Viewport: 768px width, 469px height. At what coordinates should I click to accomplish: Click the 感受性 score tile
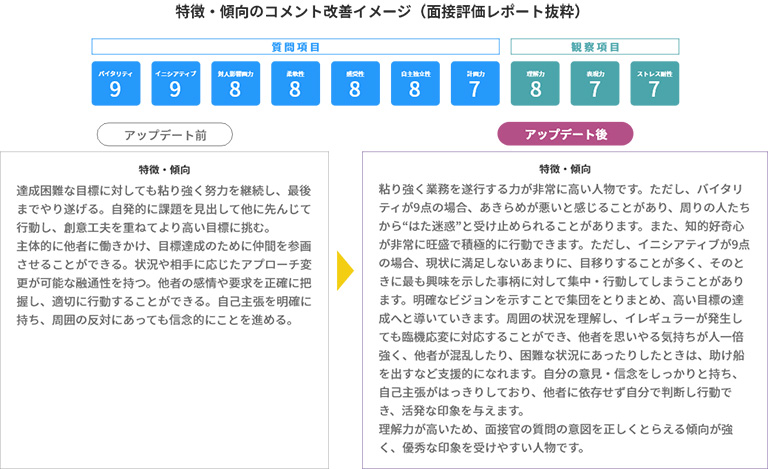[x=355, y=85]
